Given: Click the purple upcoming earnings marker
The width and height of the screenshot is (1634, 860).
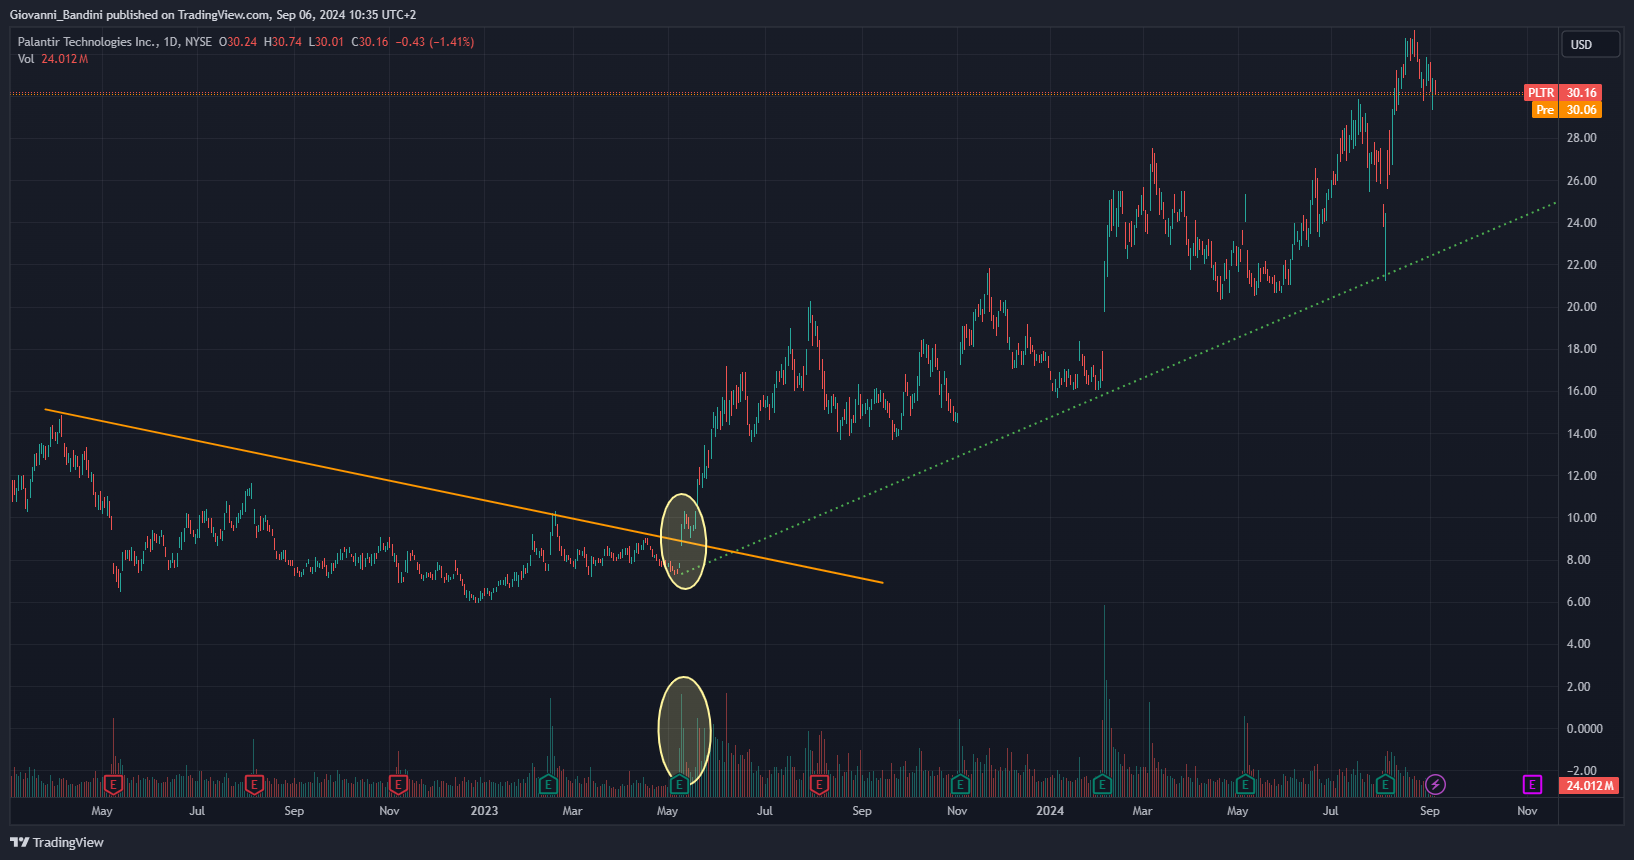Looking at the screenshot, I should click(1532, 785).
